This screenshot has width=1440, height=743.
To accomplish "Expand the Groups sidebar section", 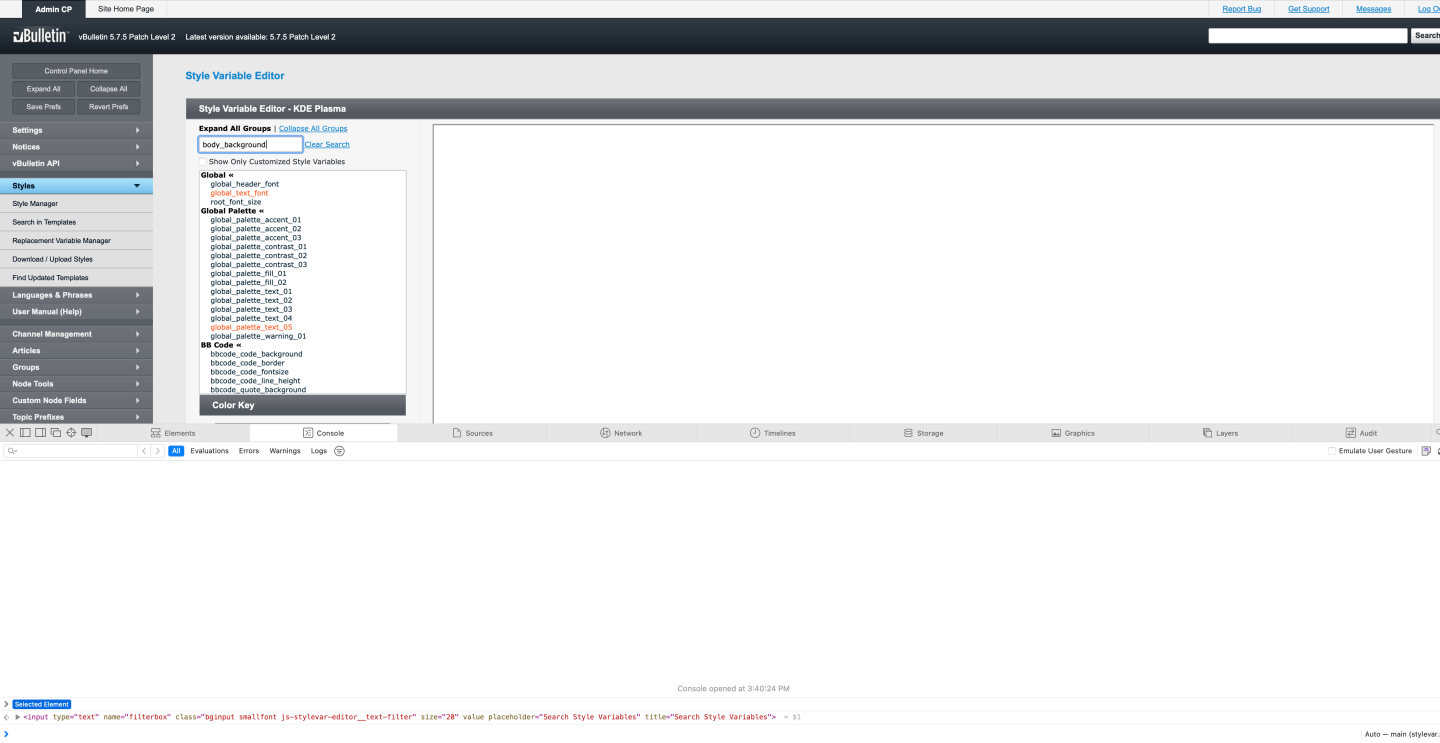I will [76, 367].
